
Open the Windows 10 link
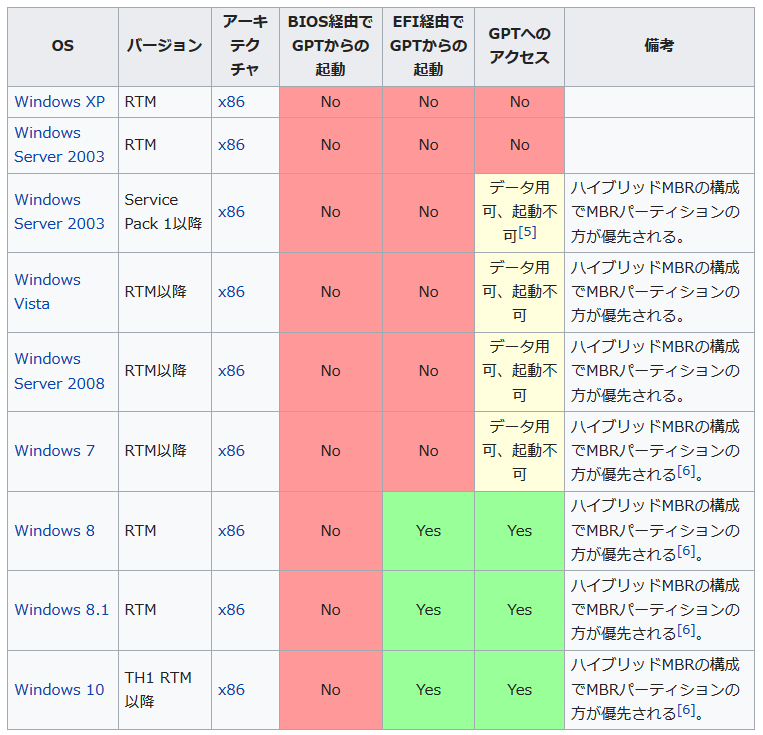pyautogui.click(x=59, y=690)
